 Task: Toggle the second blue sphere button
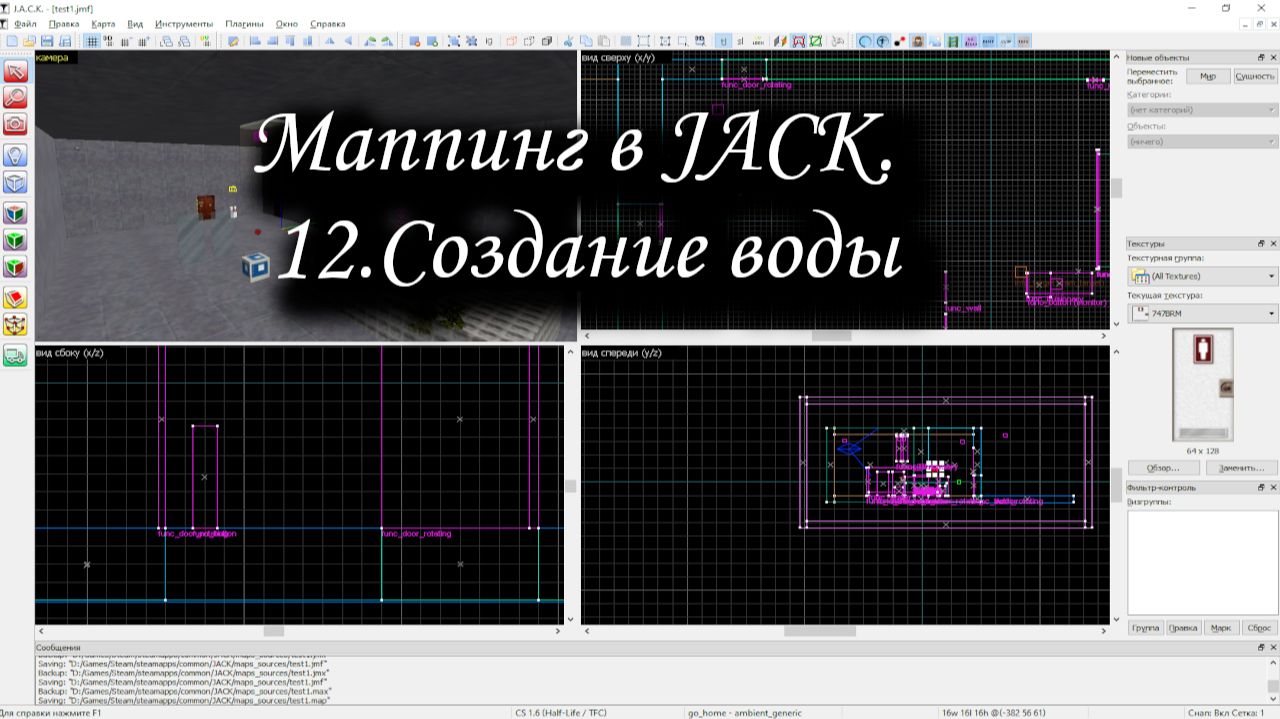click(883, 41)
